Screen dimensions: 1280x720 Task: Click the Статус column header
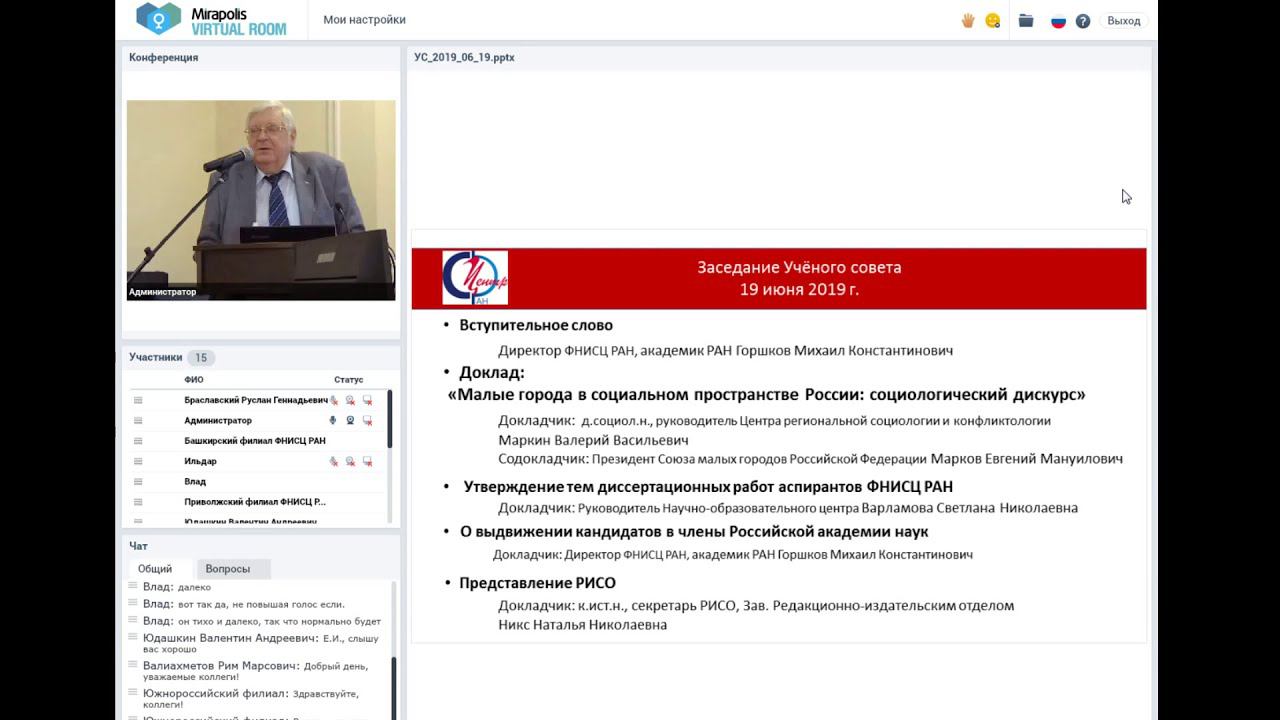pyautogui.click(x=349, y=380)
